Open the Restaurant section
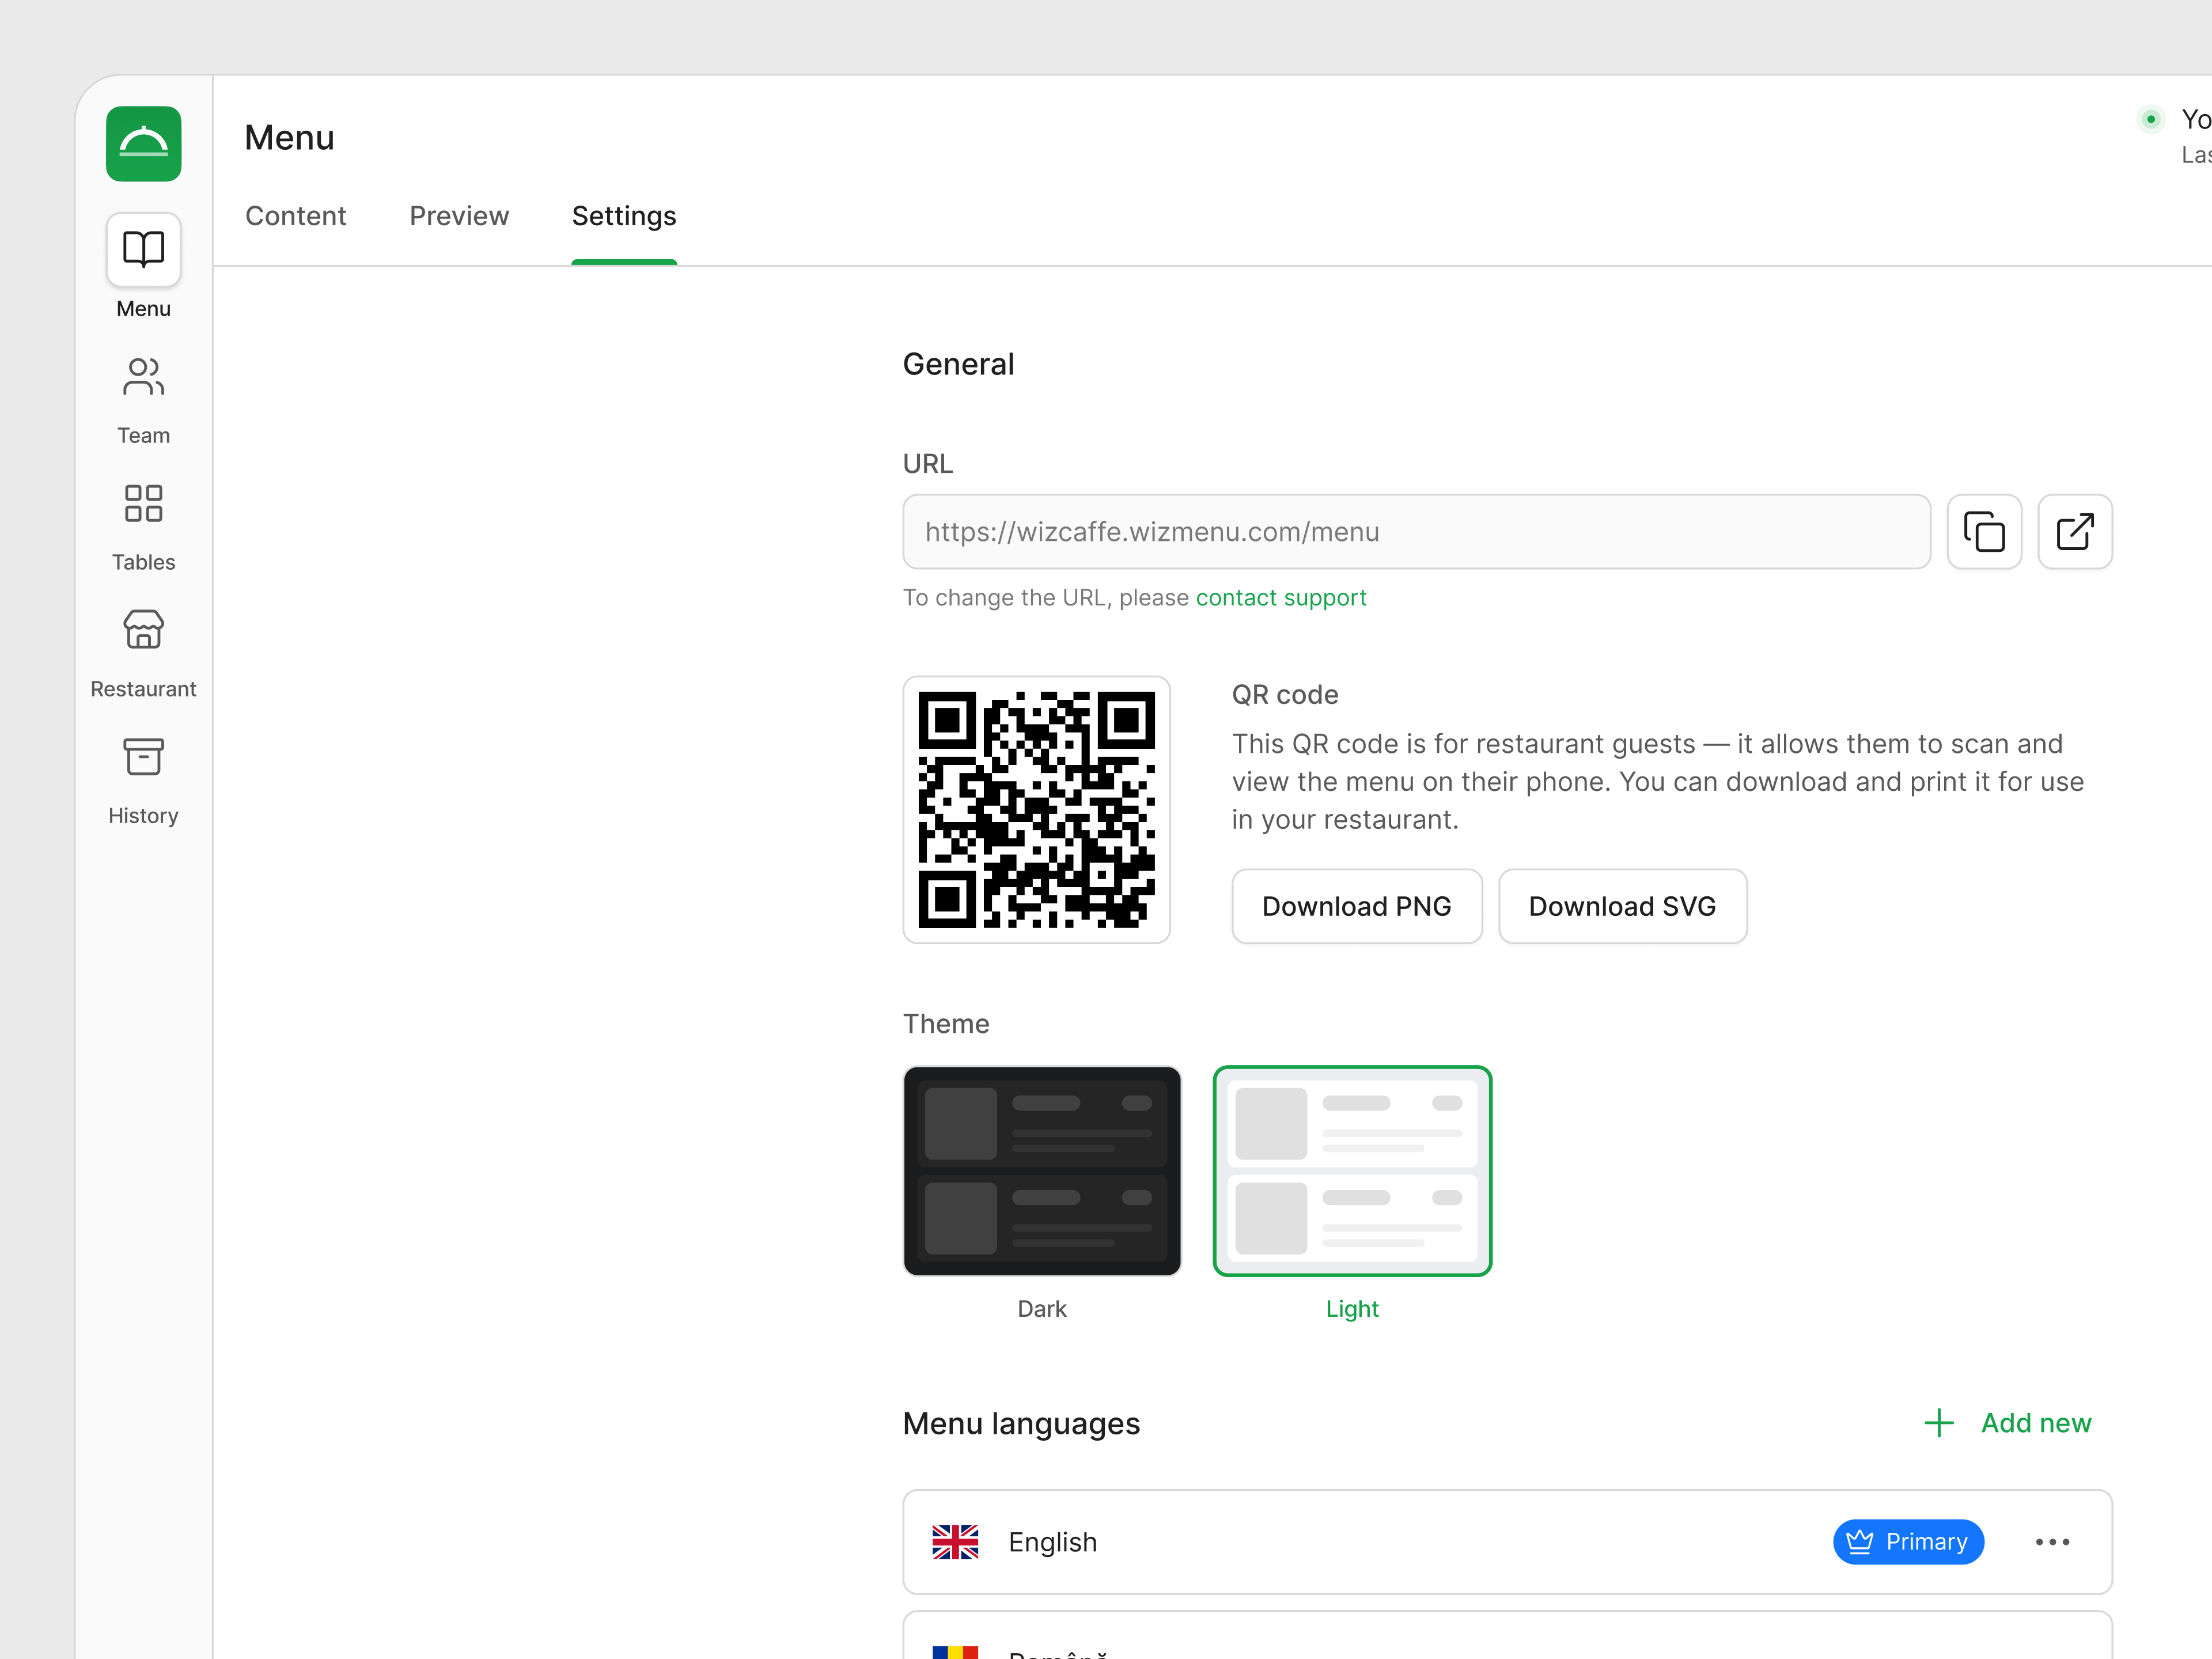Screen dimensions: 2212x1659 click(143, 655)
